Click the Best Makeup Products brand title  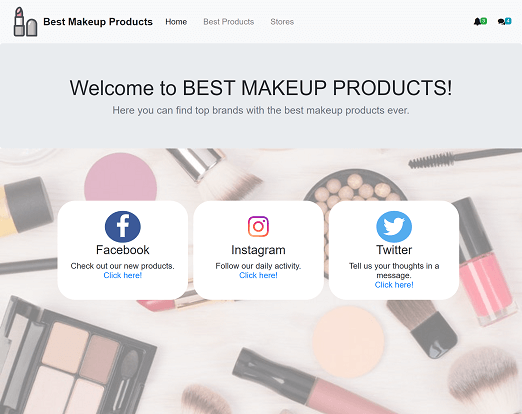click(x=98, y=22)
